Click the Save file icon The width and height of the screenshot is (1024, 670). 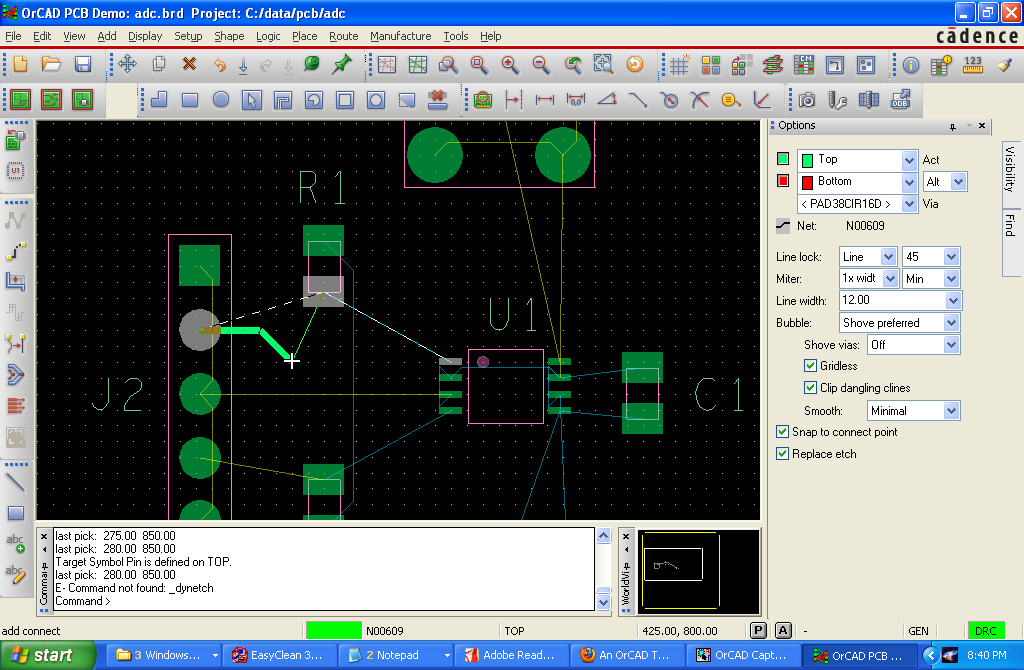point(83,64)
